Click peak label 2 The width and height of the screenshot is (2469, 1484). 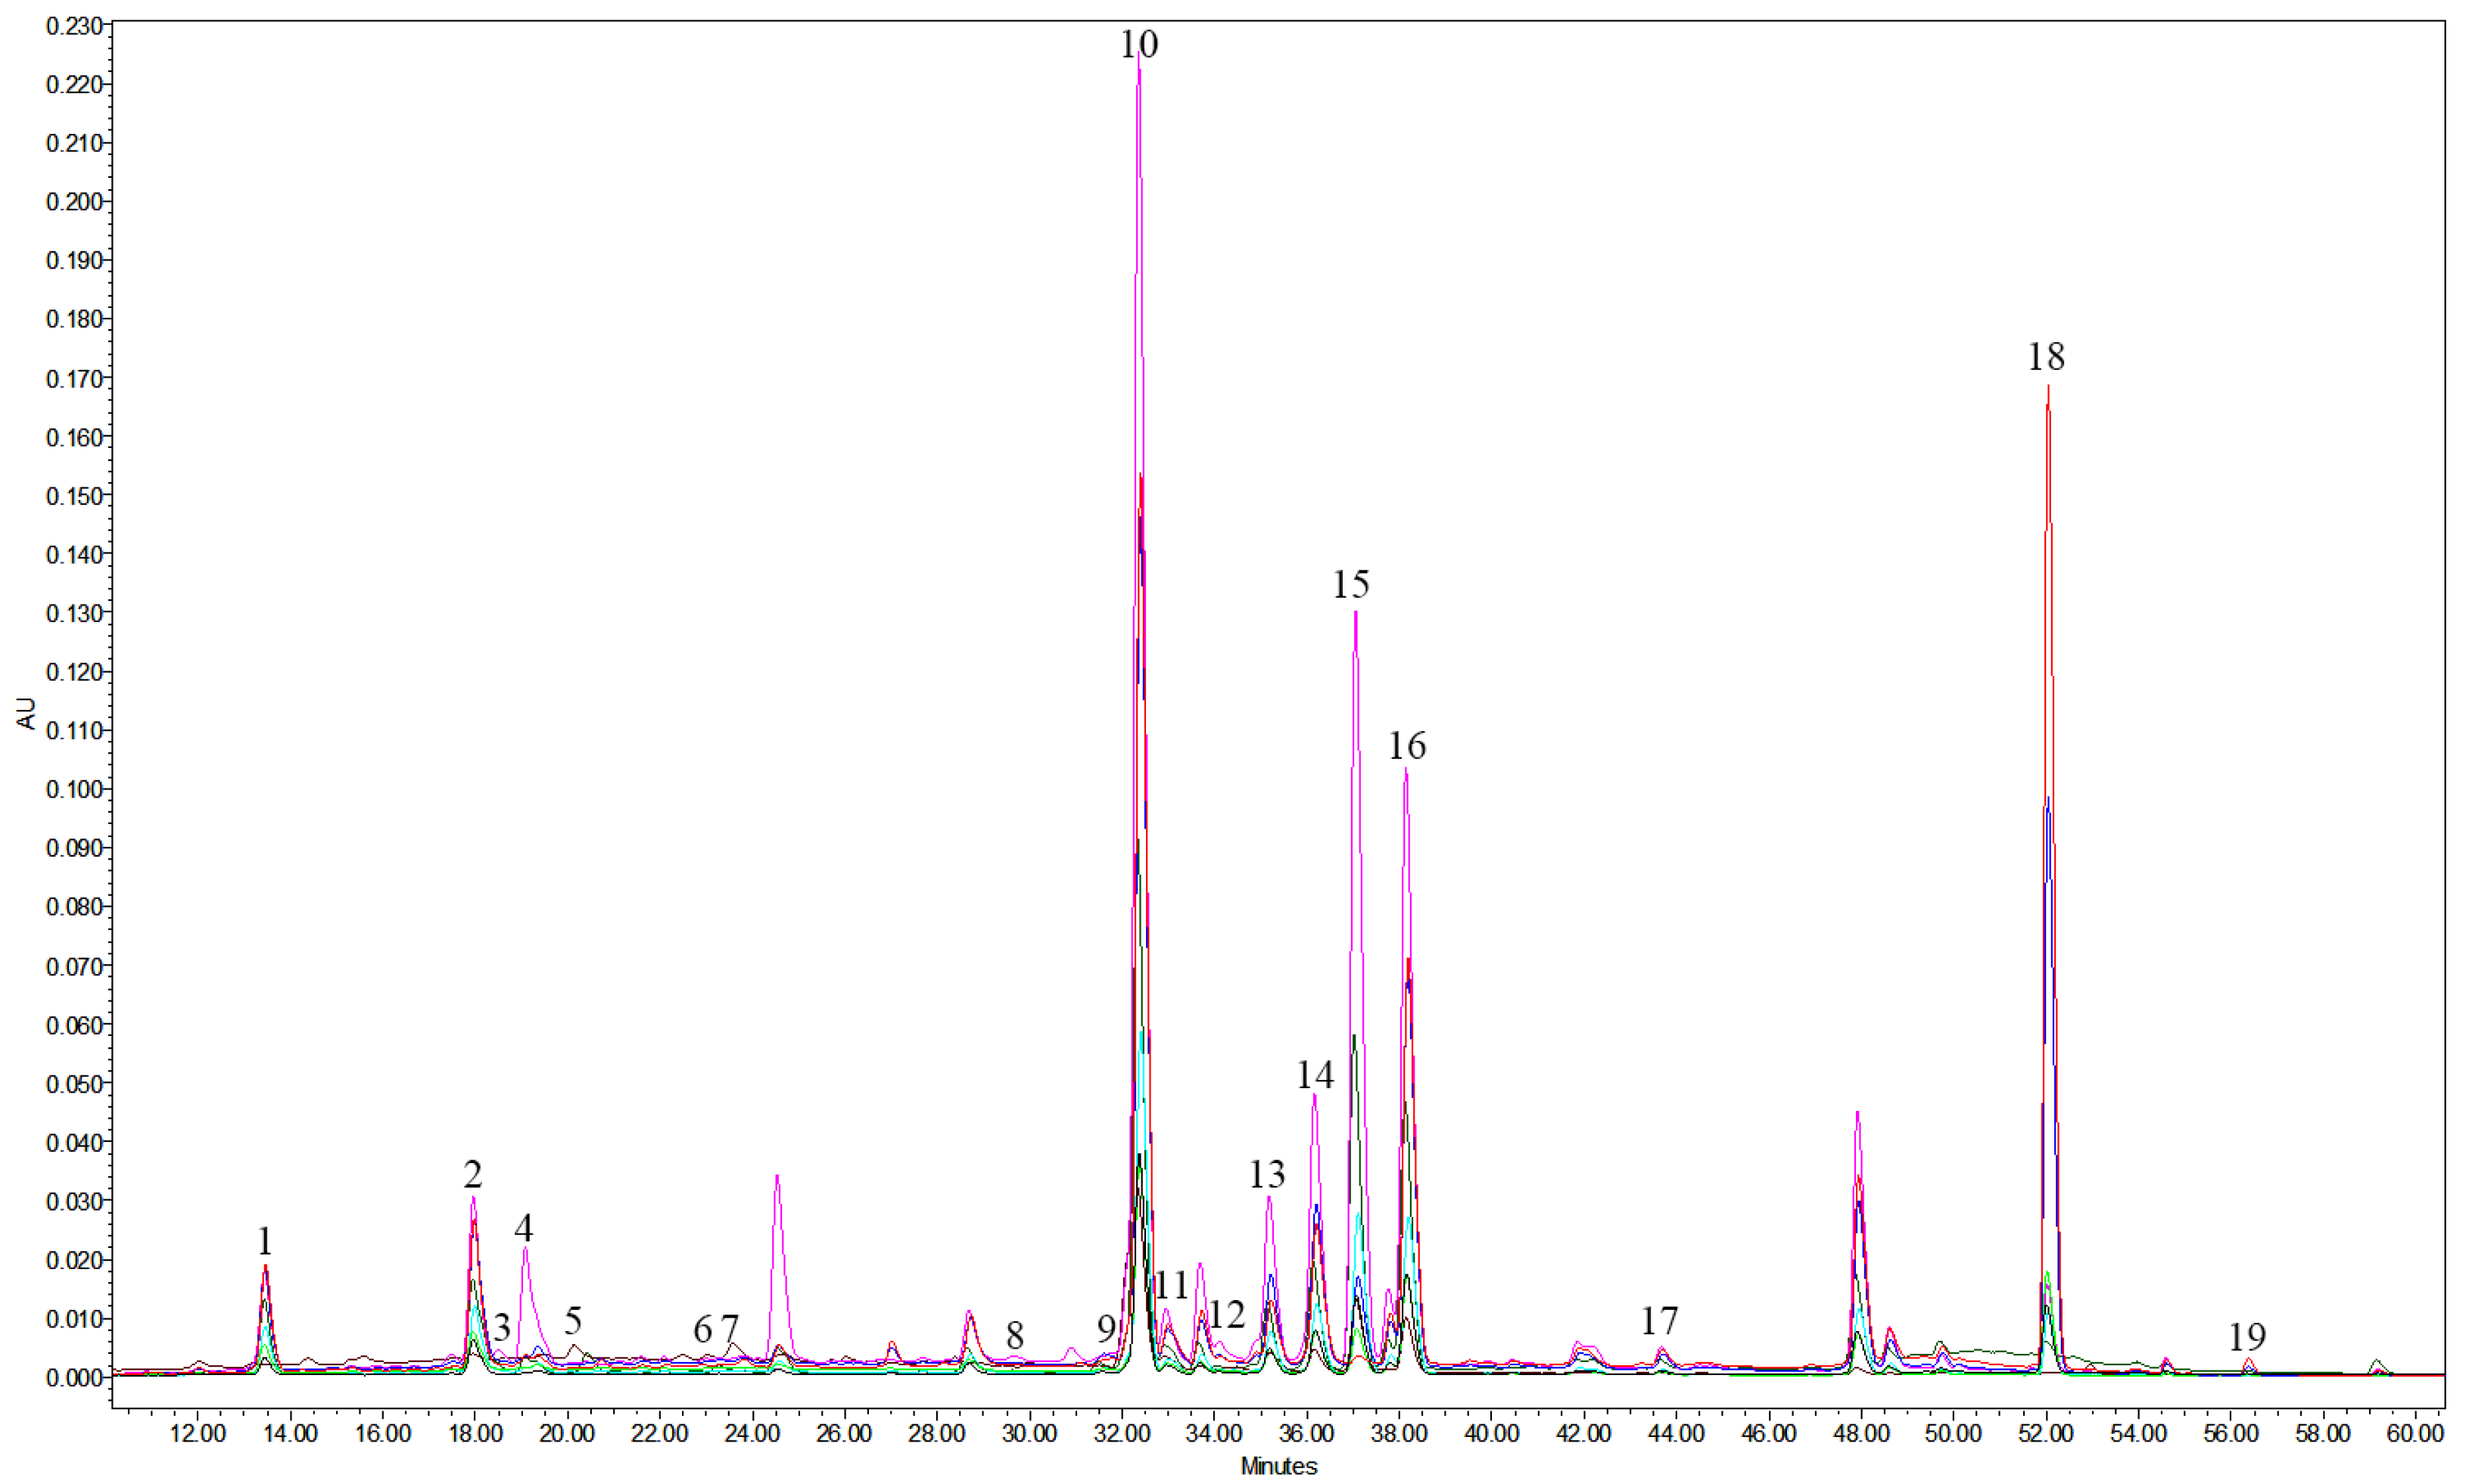tap(472, 1174)
